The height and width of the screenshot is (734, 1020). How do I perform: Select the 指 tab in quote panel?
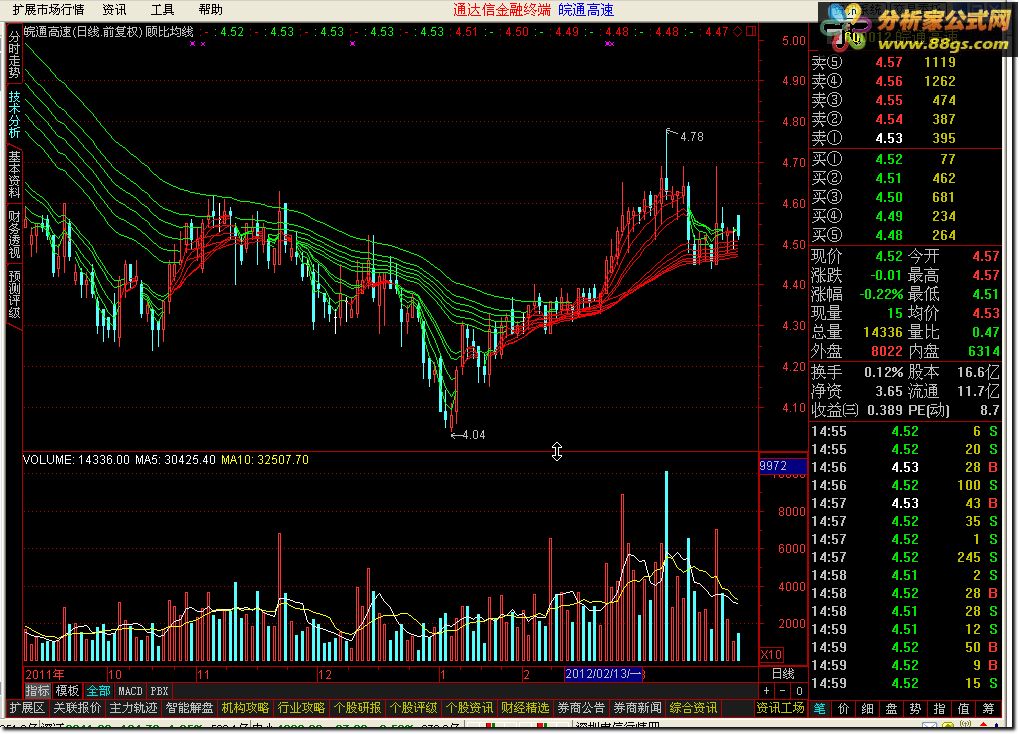pos(940,709)
